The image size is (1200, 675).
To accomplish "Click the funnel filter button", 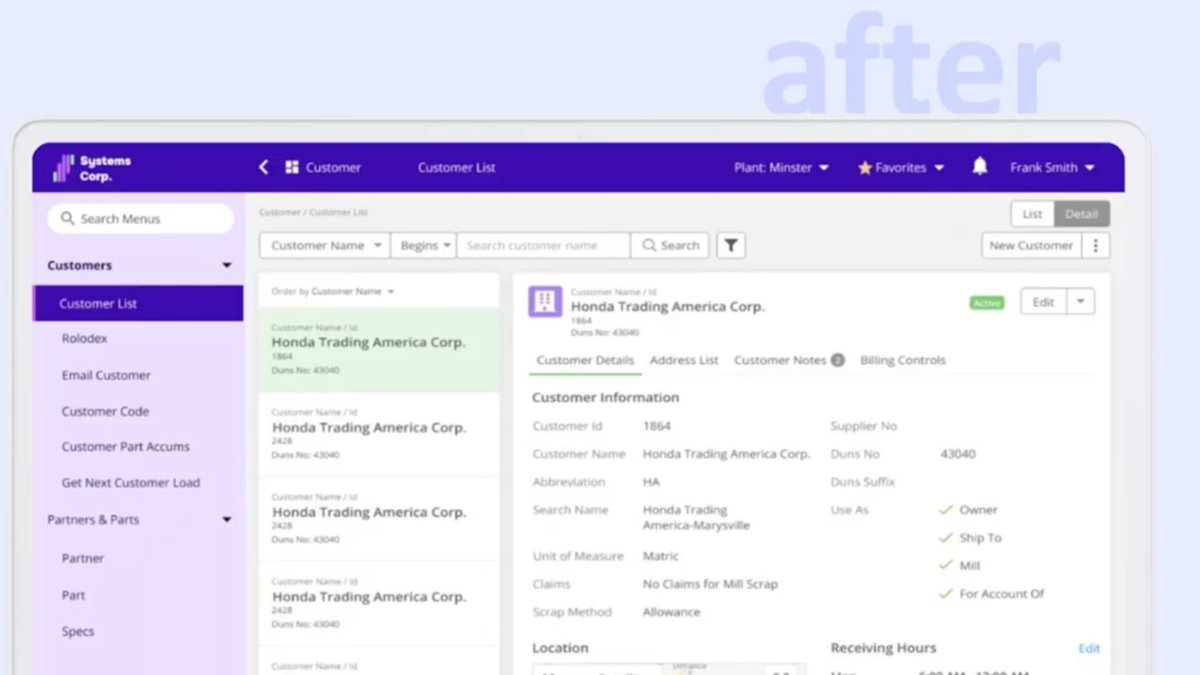I will [x=731, y=245].
